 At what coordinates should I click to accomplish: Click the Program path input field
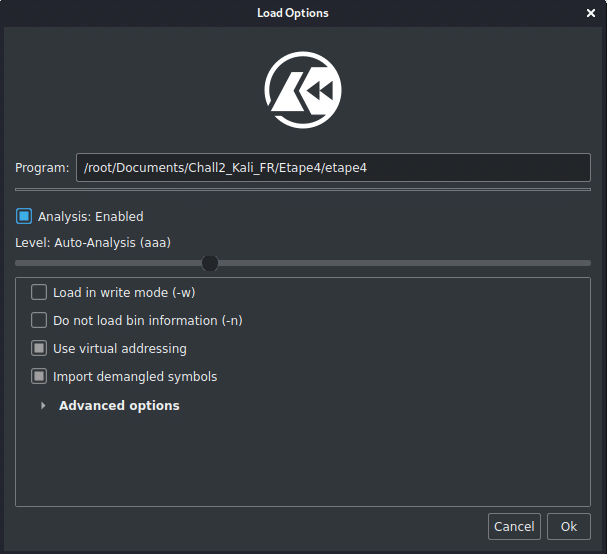[333, 168]
